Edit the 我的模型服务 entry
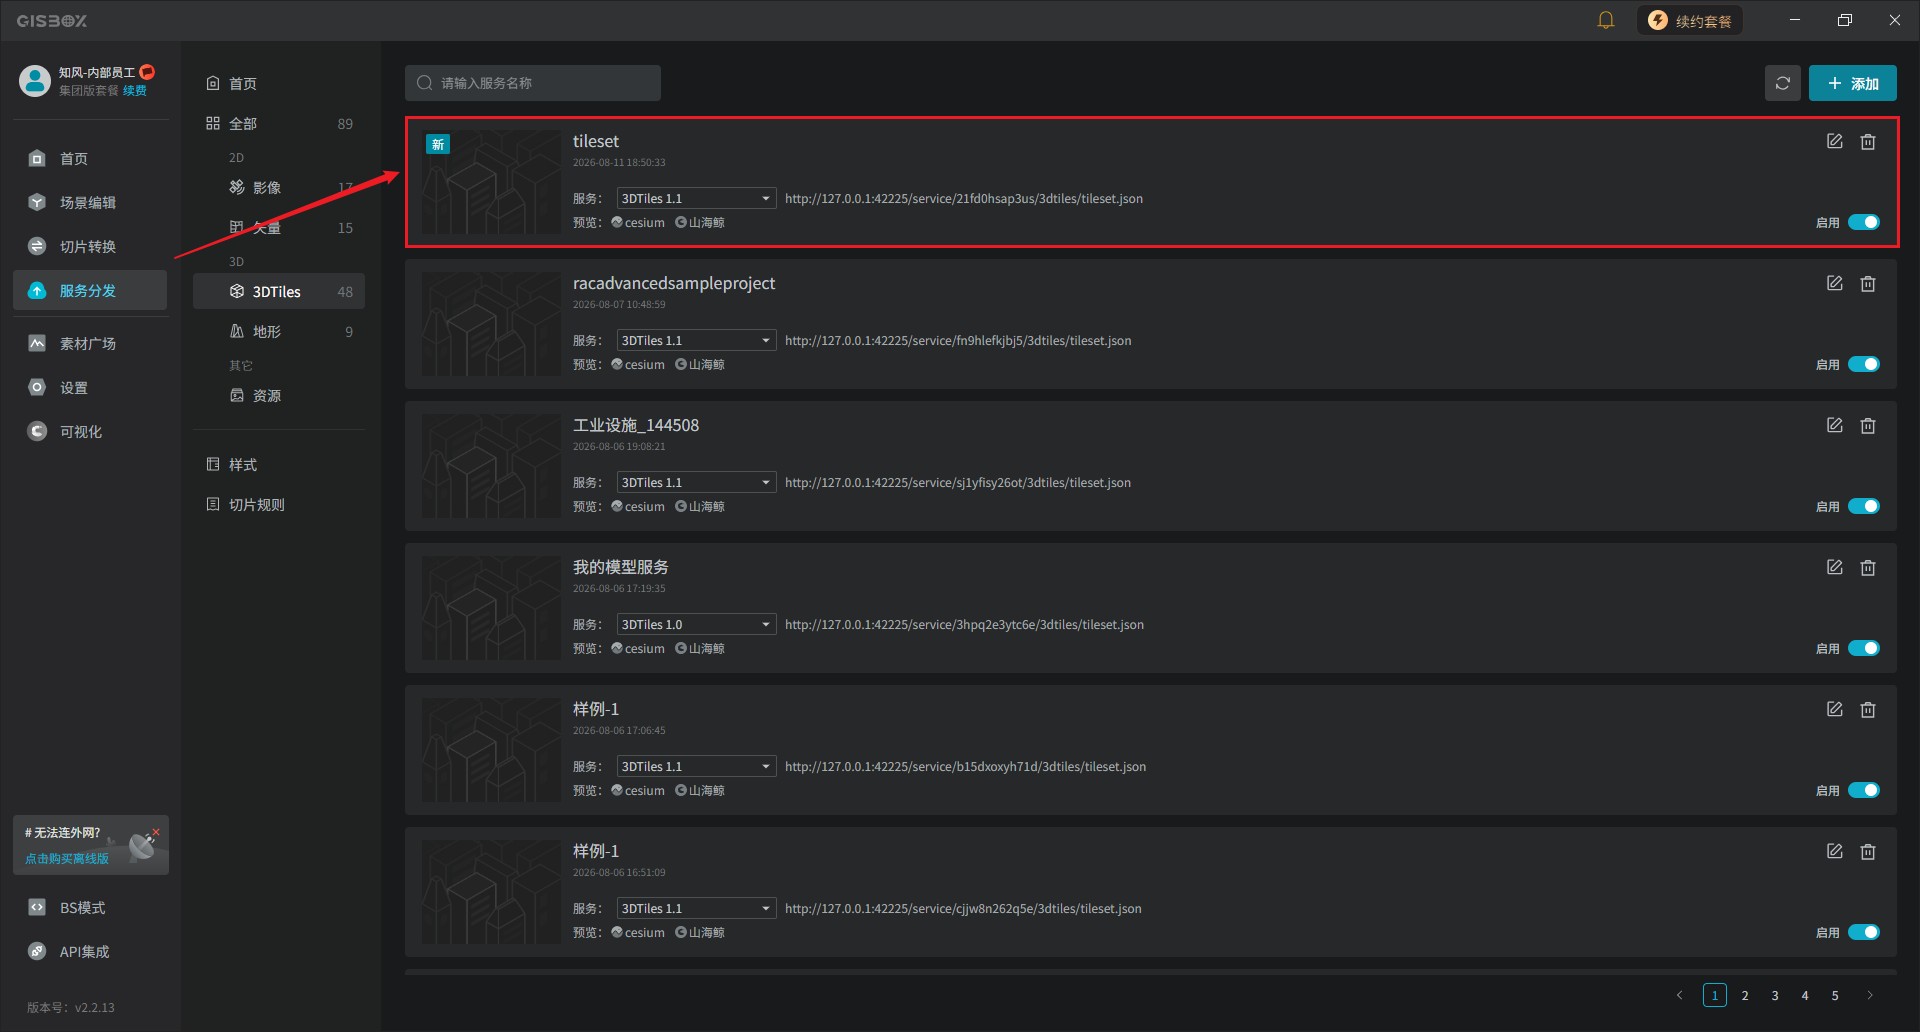 [x=1834, y=568]
